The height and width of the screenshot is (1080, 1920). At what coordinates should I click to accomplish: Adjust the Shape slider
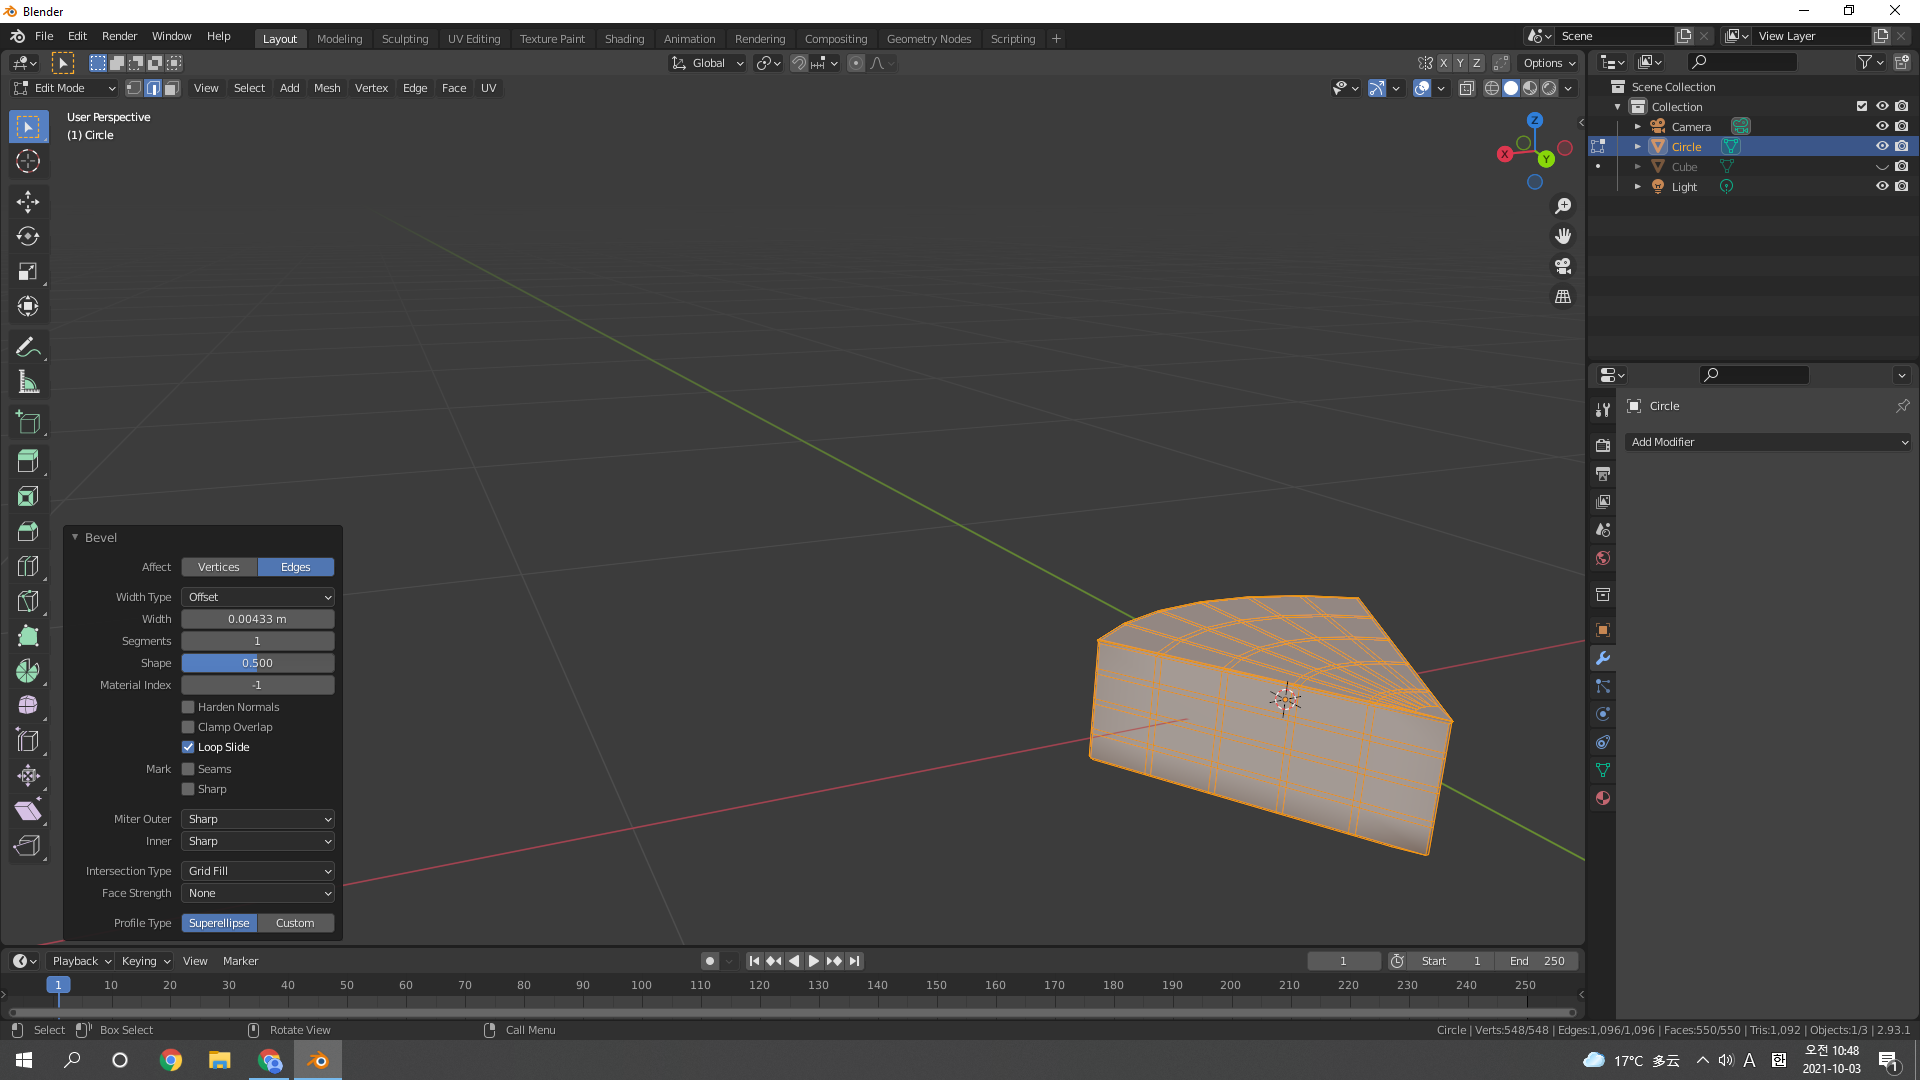(258, 663)
